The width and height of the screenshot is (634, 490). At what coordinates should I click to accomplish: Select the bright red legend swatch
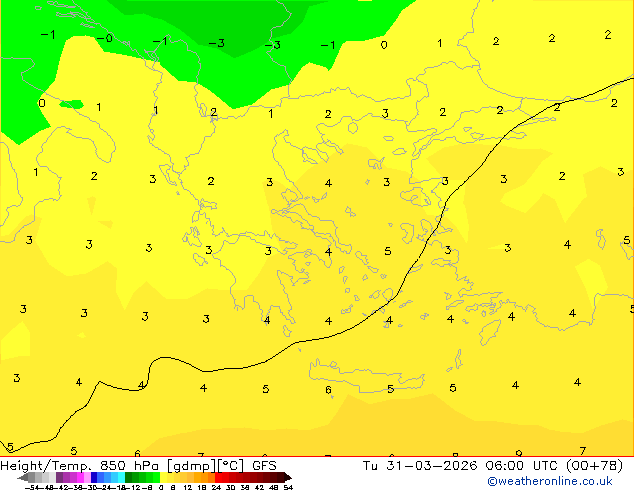click(218, 477)
